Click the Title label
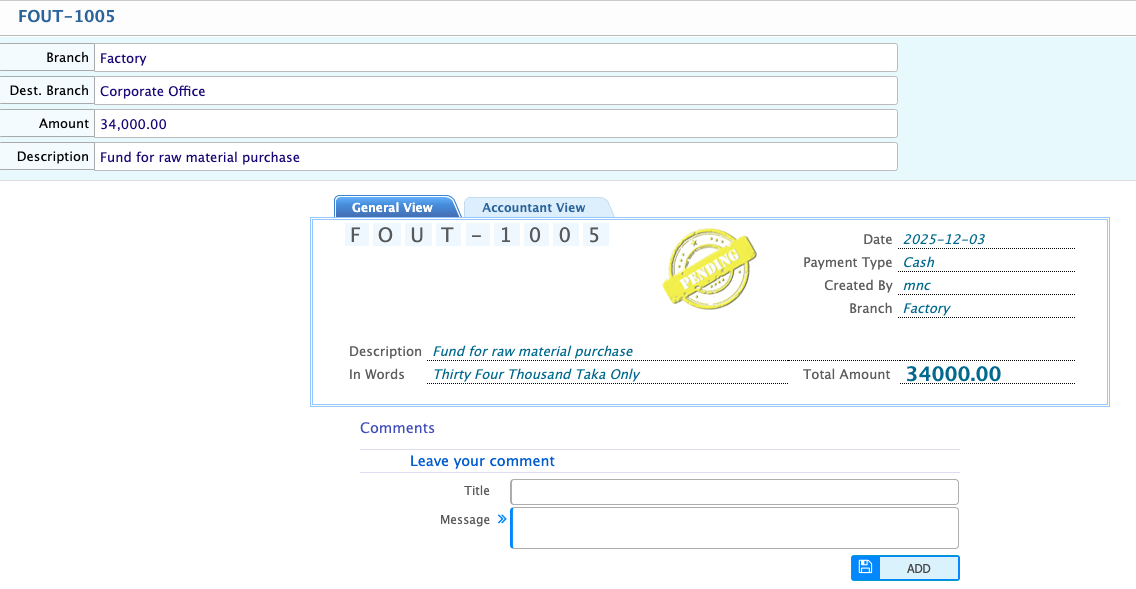 pyautogui.click(x=477, y=491)
